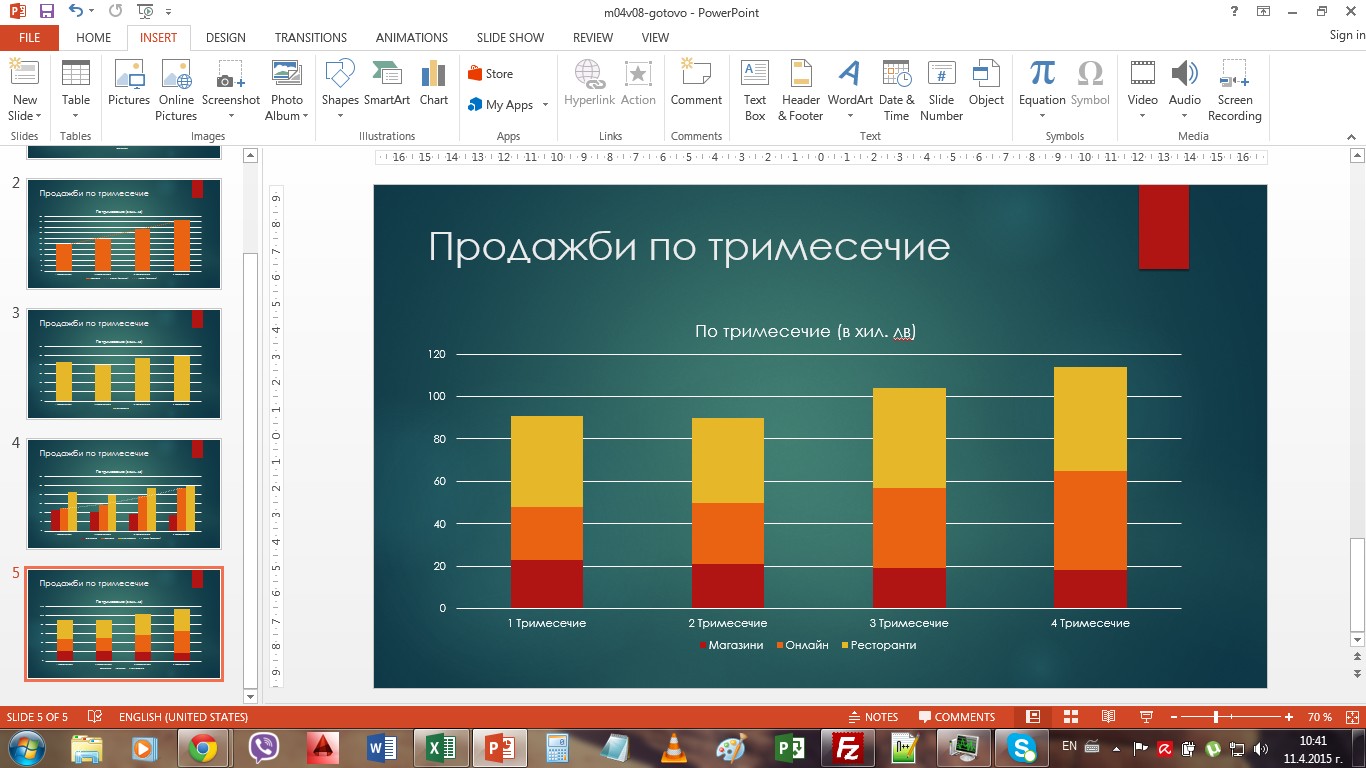
Task: Open the FILE tab
Action: click(29, 38)
